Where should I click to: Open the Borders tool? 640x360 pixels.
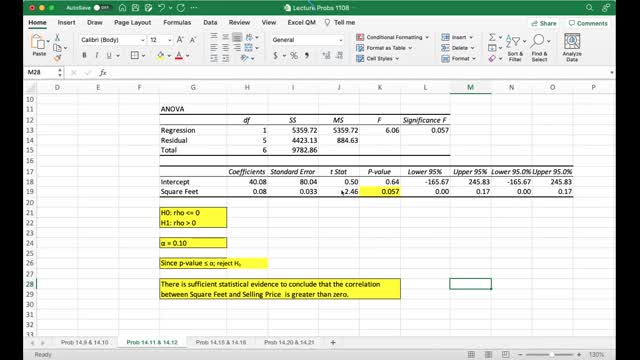tap(135, 55)
